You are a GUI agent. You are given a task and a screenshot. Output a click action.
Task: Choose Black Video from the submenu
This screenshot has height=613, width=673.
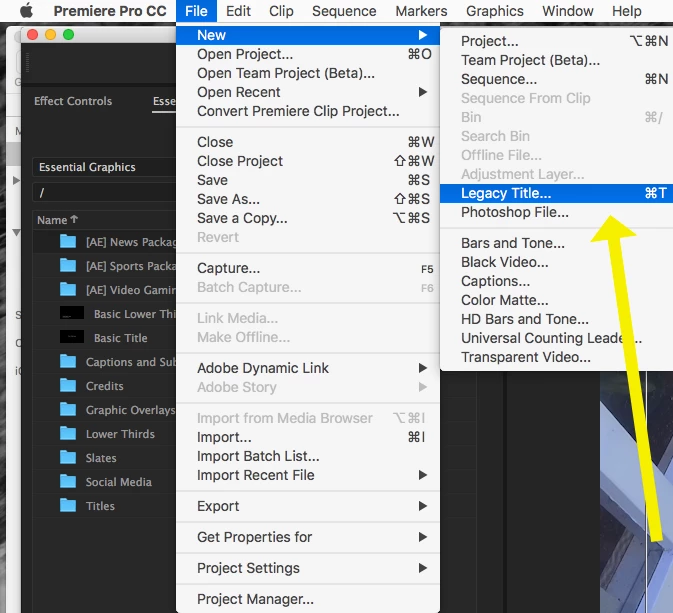click(556, 262)
